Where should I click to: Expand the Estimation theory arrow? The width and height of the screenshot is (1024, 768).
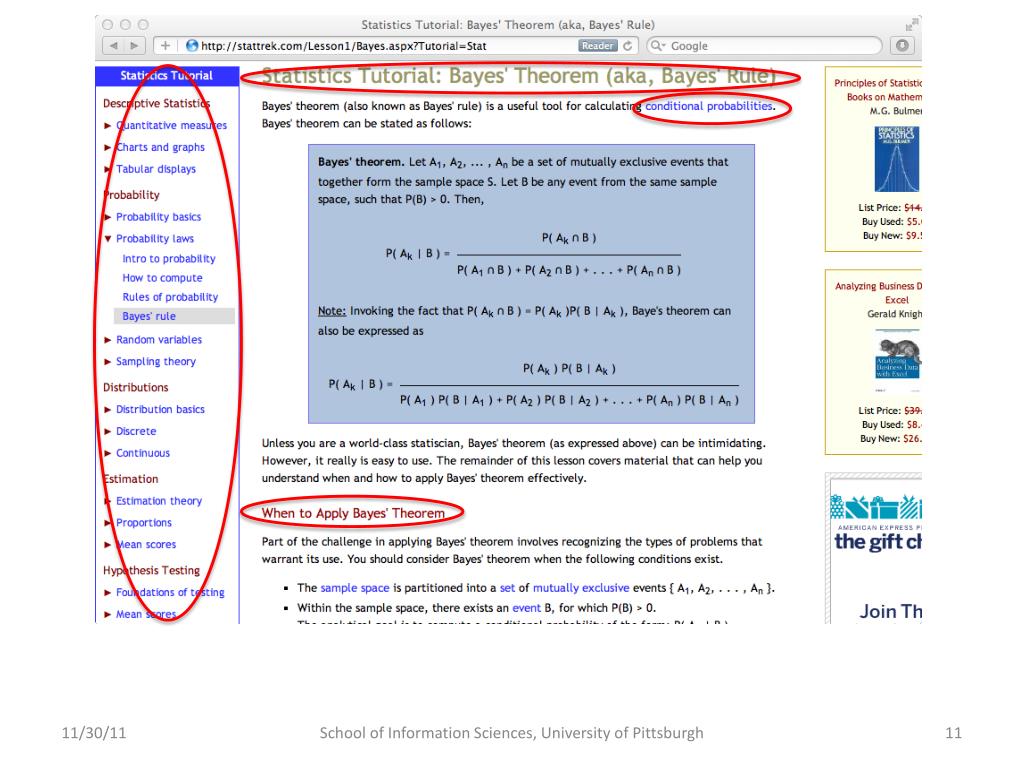108,501
